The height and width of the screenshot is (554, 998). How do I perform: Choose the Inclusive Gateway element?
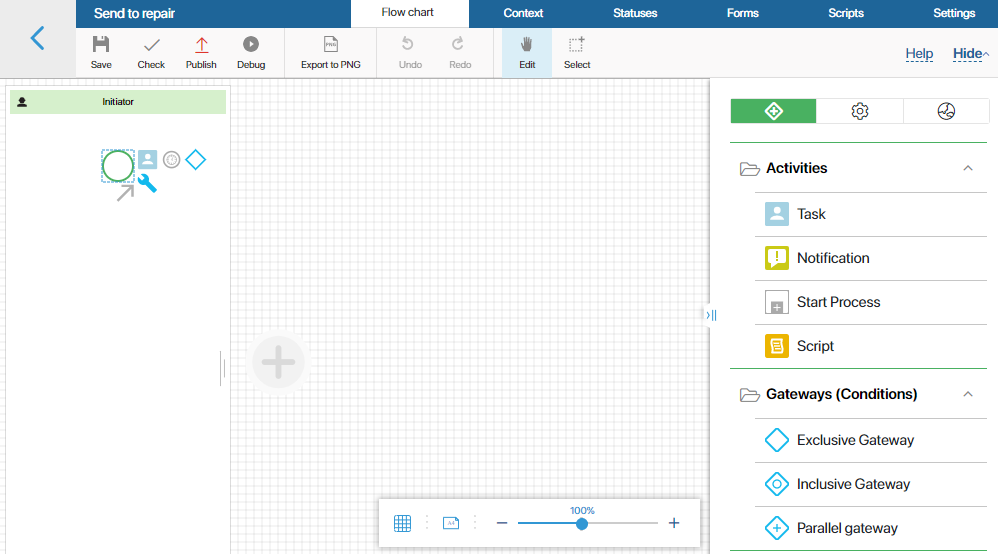click(x=871, y=484)
